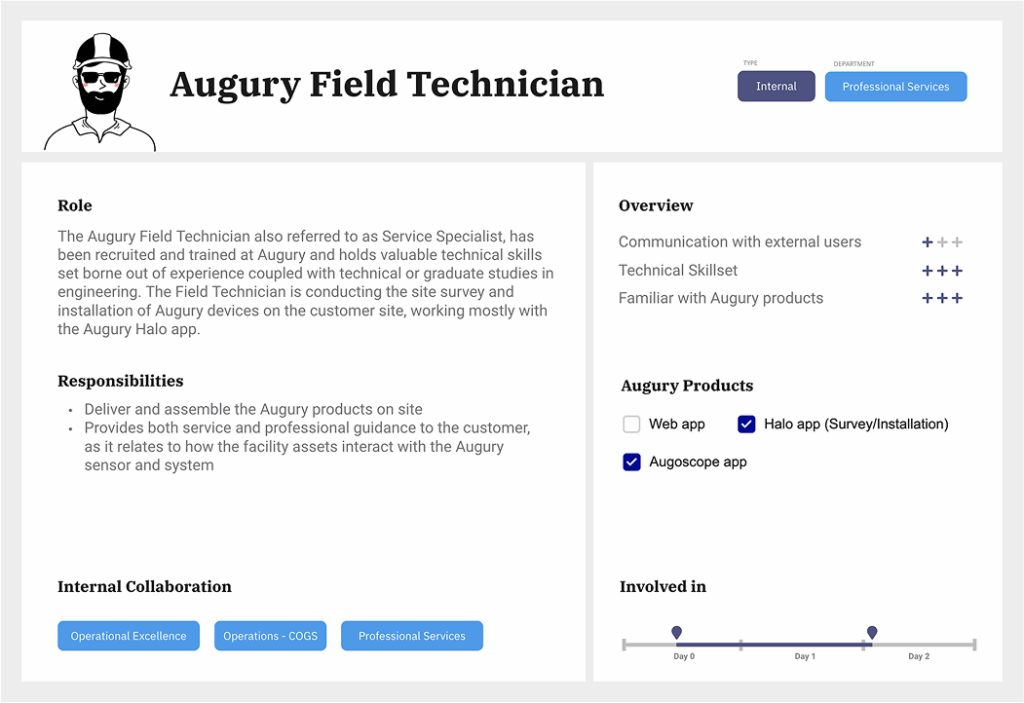Click the Communication with external users plus rating
Screen dimensions: 1024x703
[942, 242]
